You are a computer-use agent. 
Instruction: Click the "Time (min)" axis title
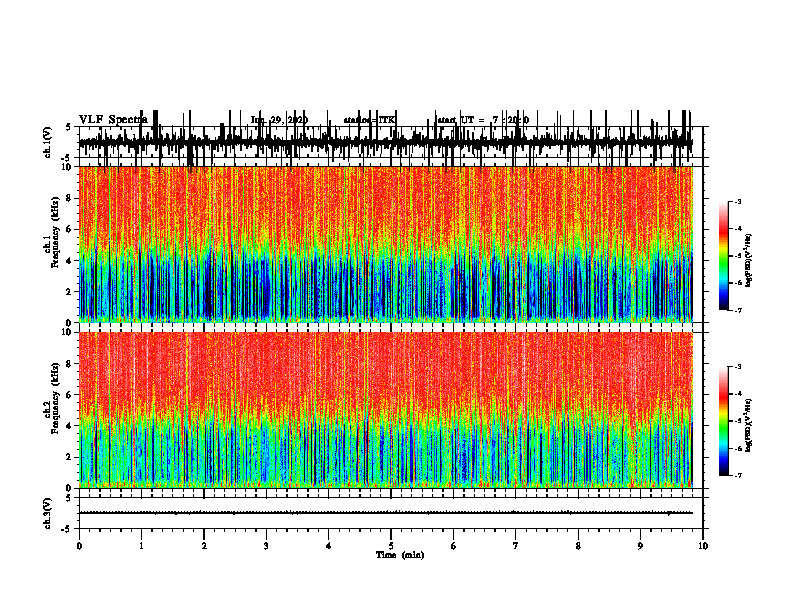[x=400, y=555]
